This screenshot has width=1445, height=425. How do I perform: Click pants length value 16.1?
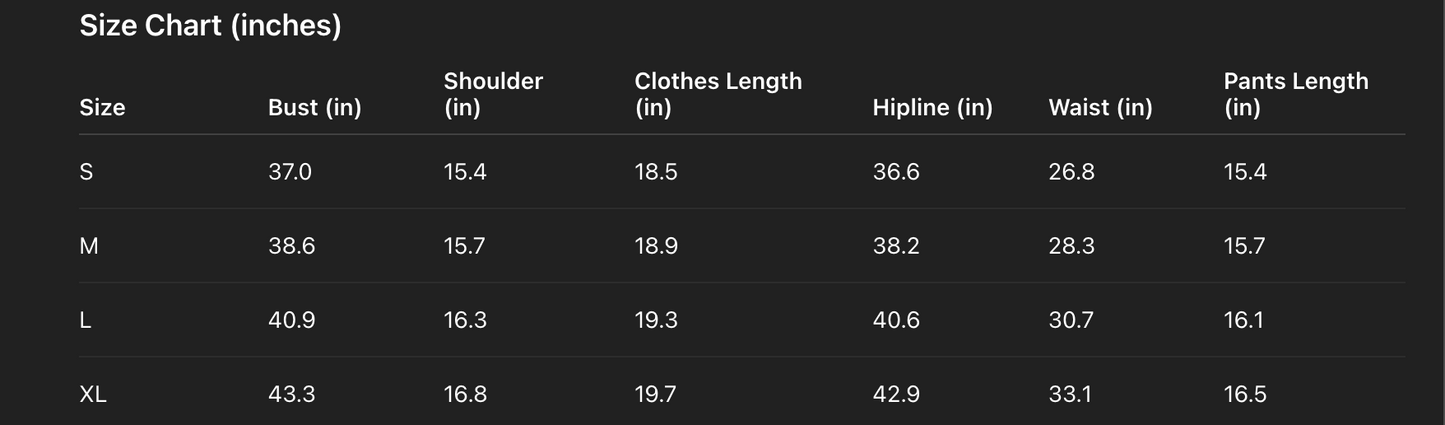click(1243, 320)
